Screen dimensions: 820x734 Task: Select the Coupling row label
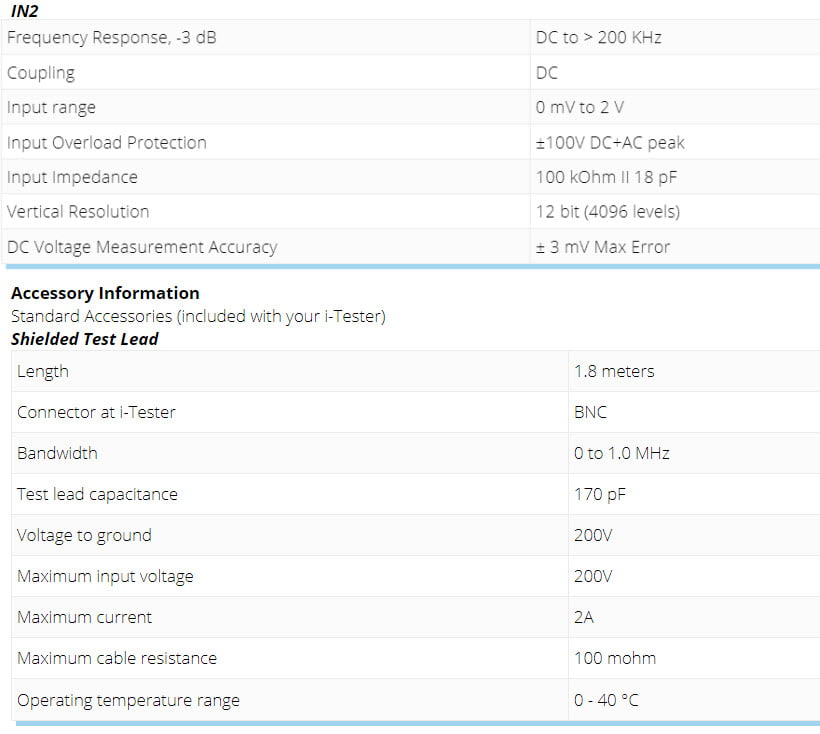coord(41,73)
